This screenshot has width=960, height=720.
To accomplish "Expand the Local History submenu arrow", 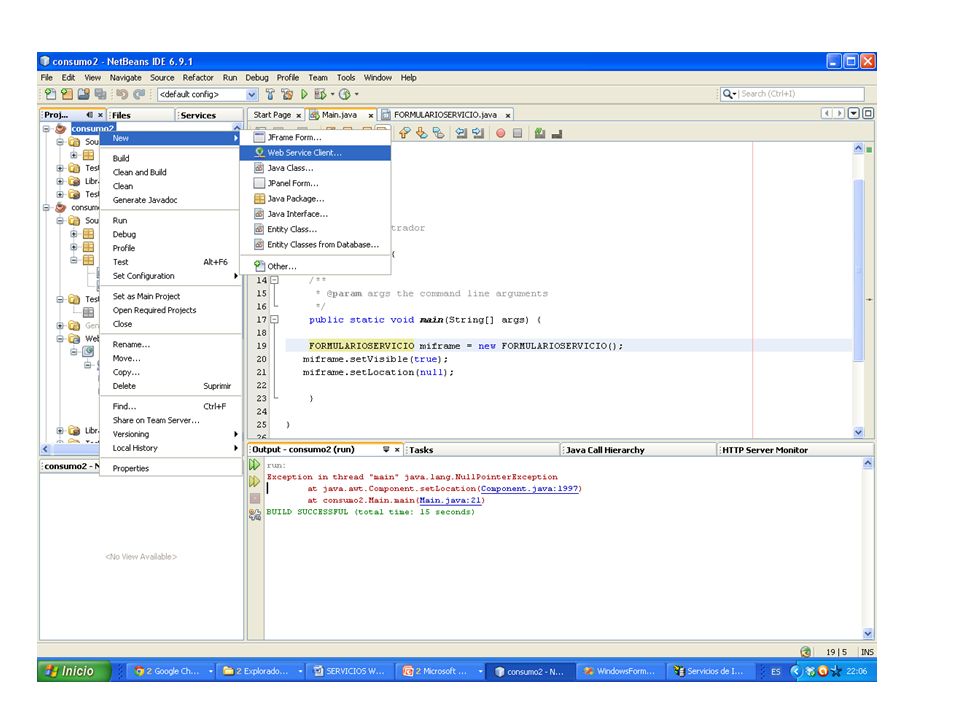I will pyautogui.click(x=235, y=448).
